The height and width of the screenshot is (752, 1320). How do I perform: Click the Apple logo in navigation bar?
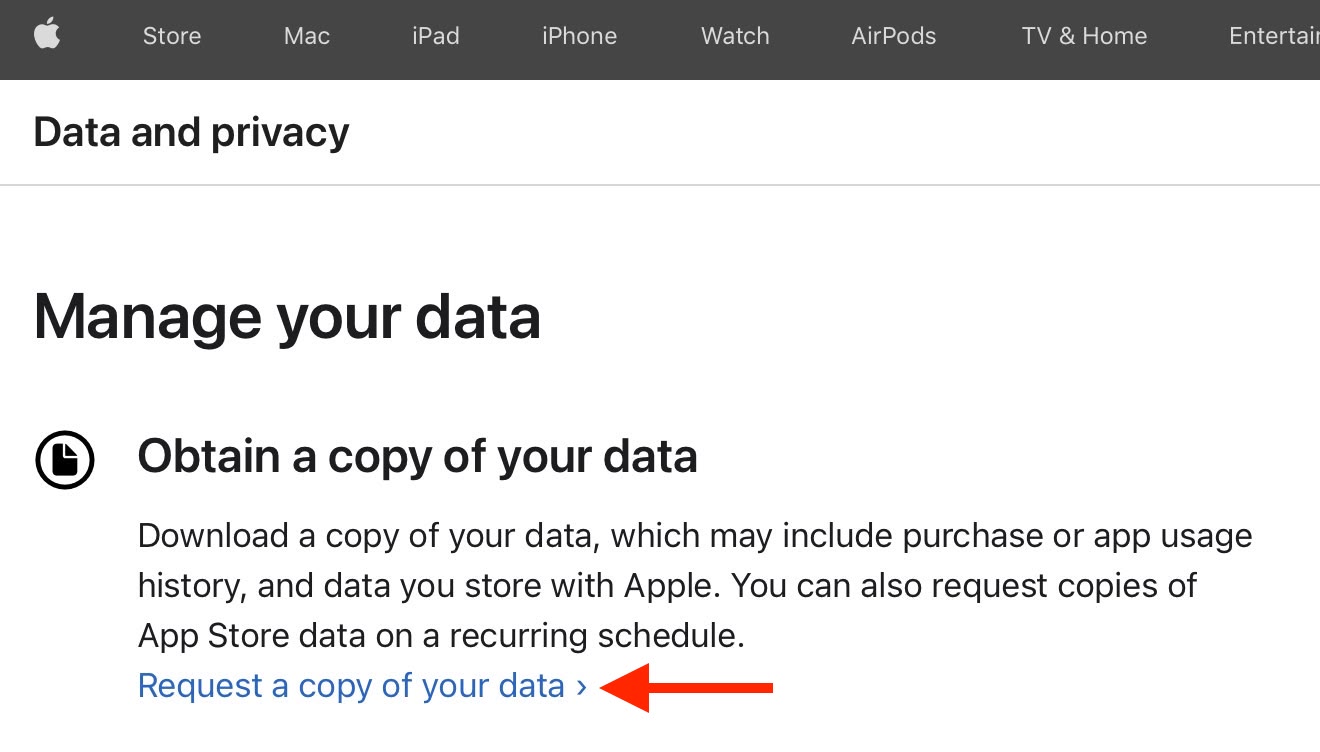(x=47, y=35)
